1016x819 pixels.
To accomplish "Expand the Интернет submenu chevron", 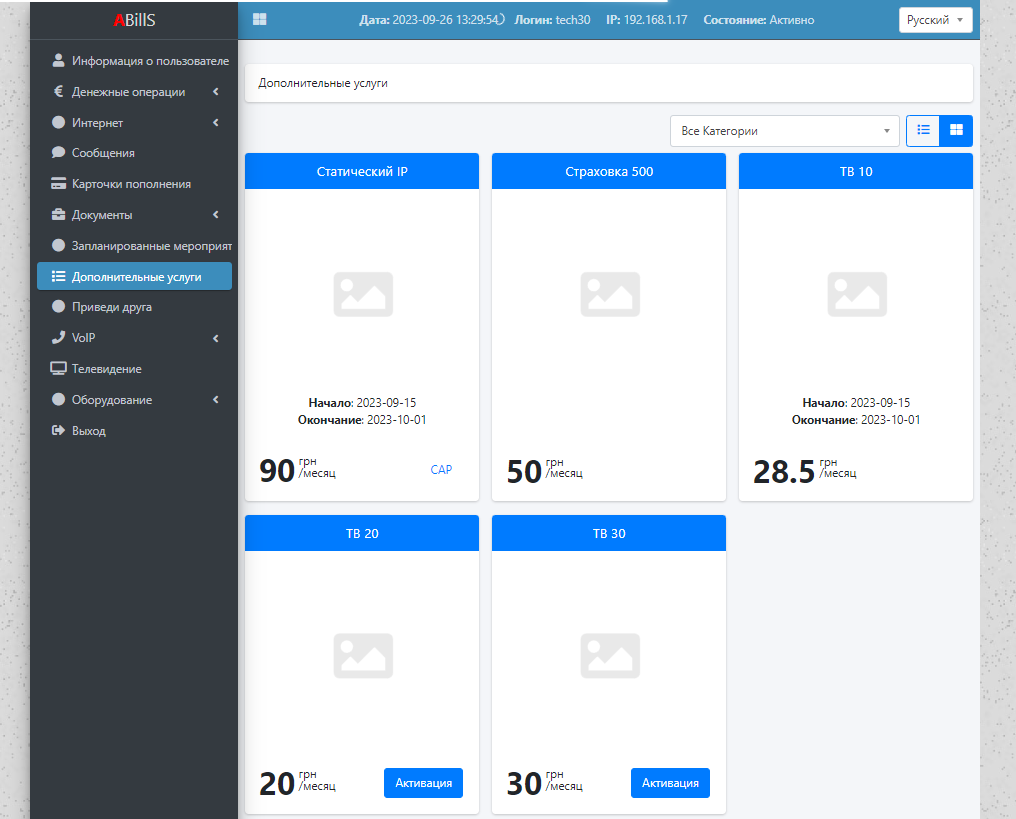I will (216, 123).
